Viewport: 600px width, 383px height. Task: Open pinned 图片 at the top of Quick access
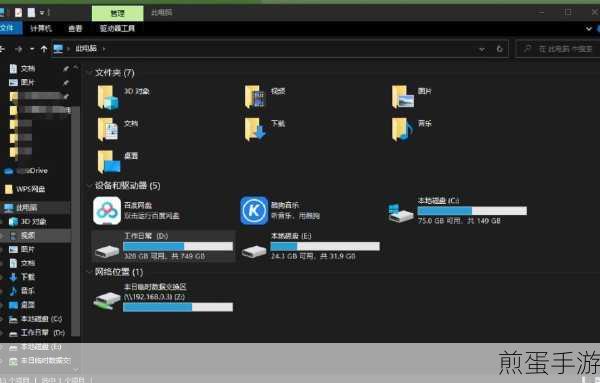22,83
